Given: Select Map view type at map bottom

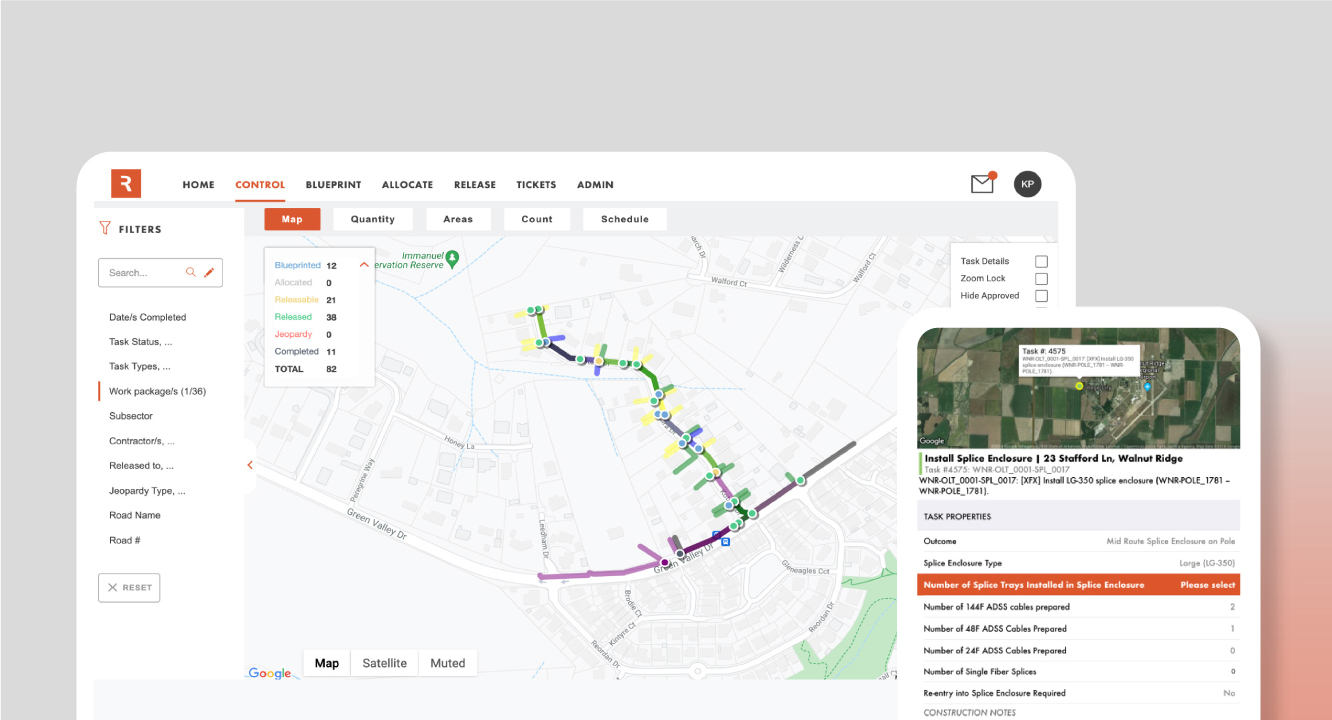Looking at the screenshot, I should 327,663.
